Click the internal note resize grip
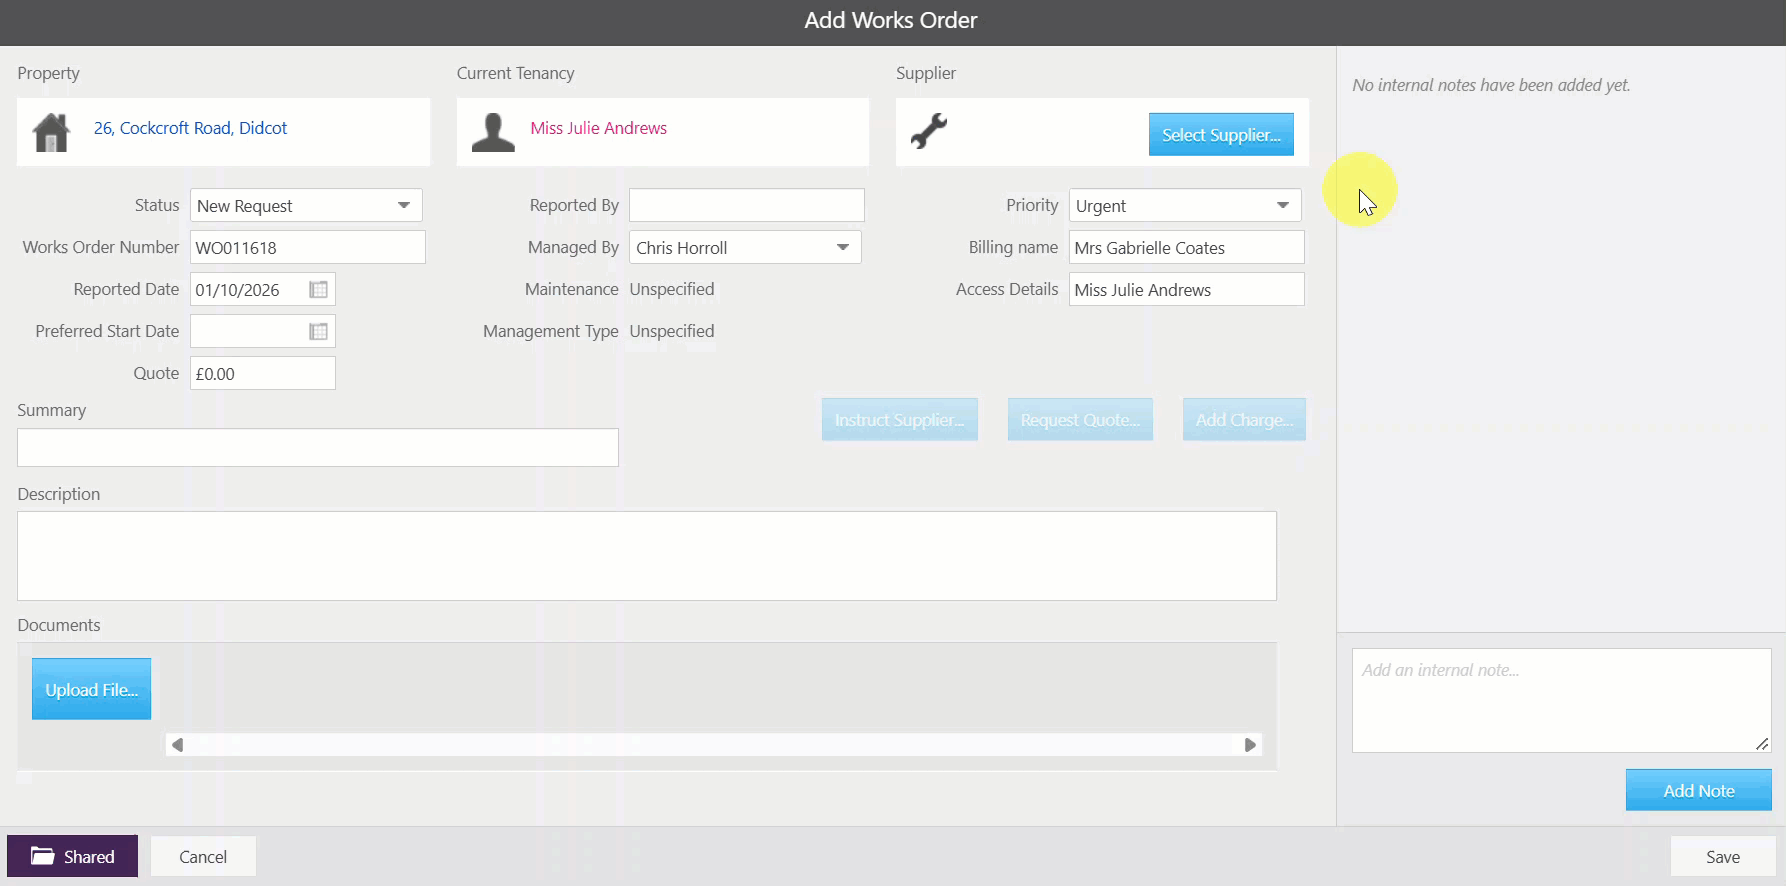Image resolution: width=1786 pixels, height=886 pixels. pyautogui.click(x=1762, y=743)
